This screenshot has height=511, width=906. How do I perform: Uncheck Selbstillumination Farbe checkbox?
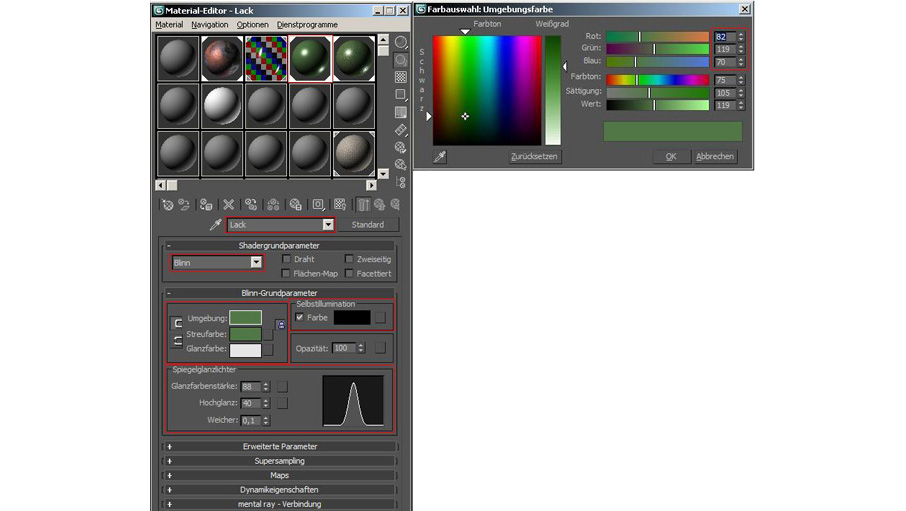tap(300, 317)
